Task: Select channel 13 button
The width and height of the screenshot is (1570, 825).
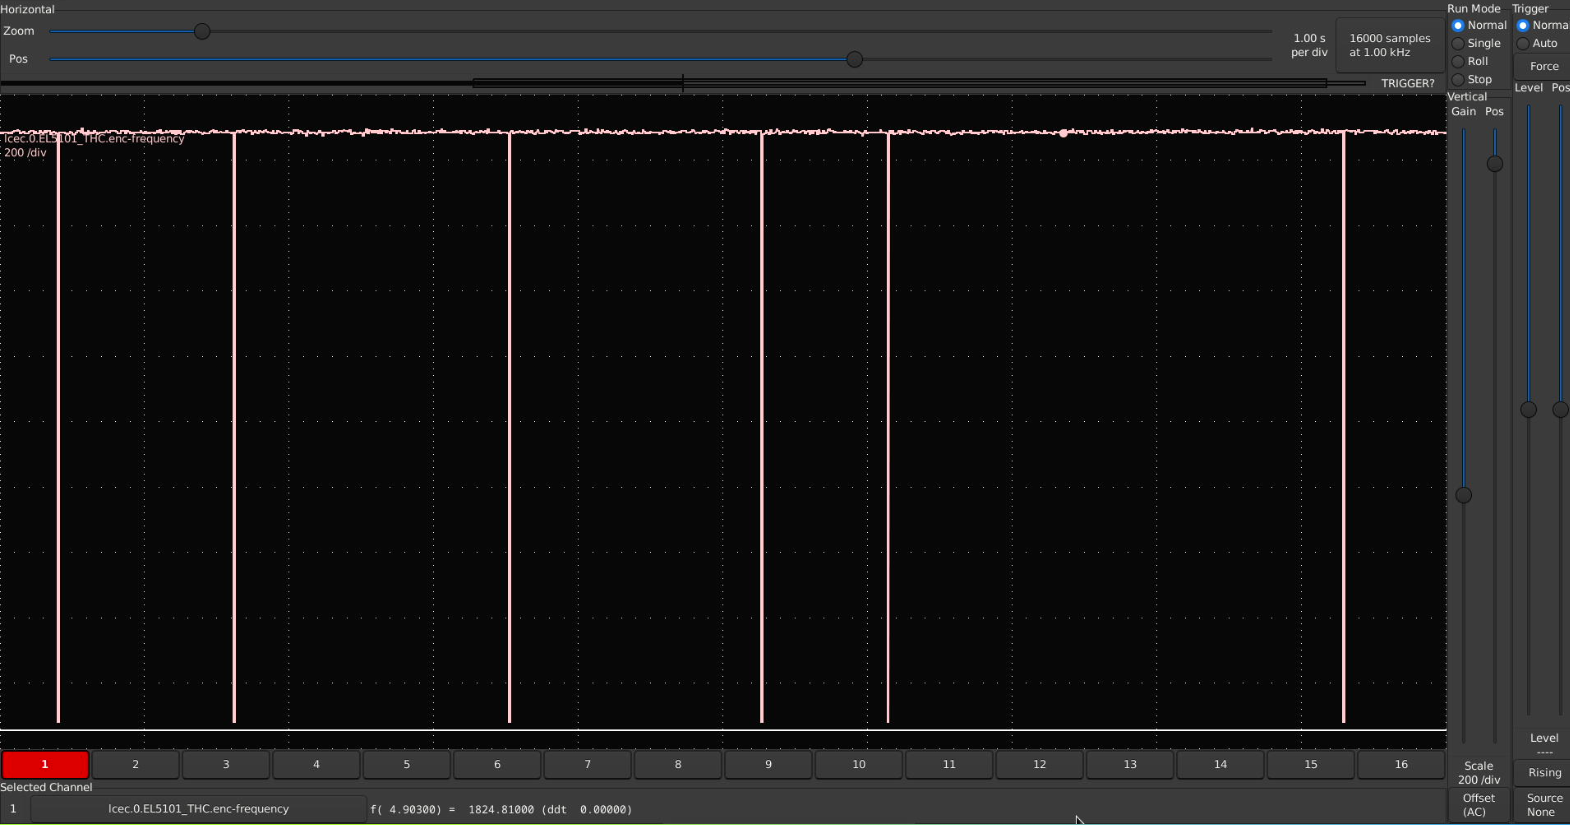Action: pos(1130,764)
